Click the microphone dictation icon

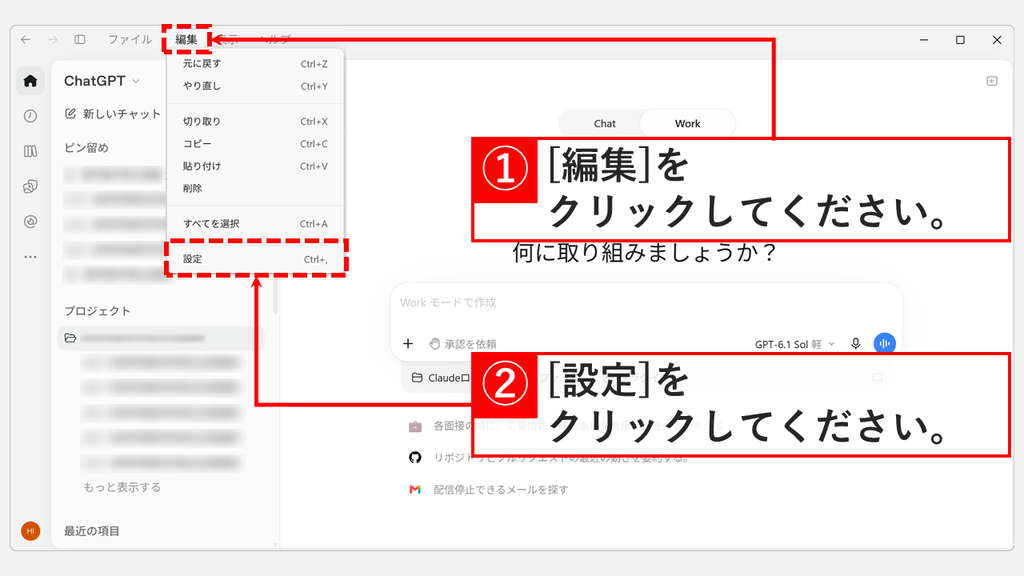(x=856, y=344)
